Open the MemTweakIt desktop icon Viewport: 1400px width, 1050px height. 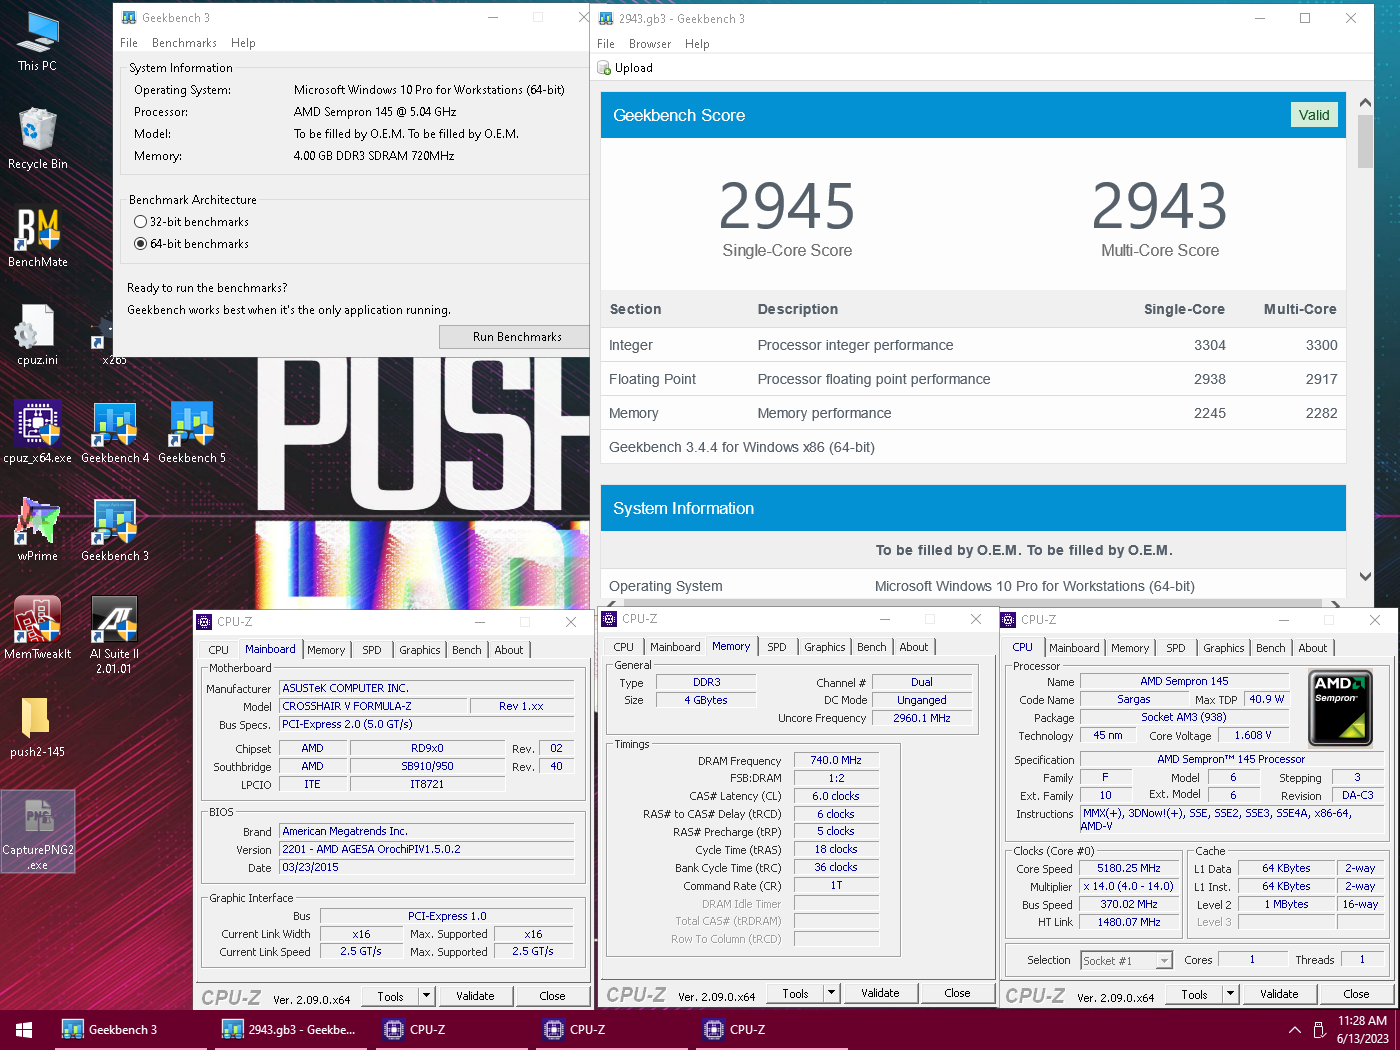point(37,629)
